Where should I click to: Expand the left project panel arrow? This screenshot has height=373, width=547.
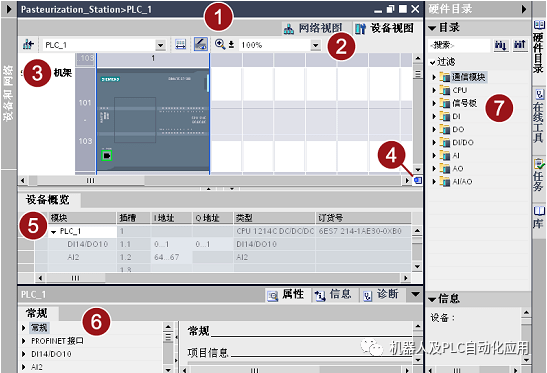[9, 9]
